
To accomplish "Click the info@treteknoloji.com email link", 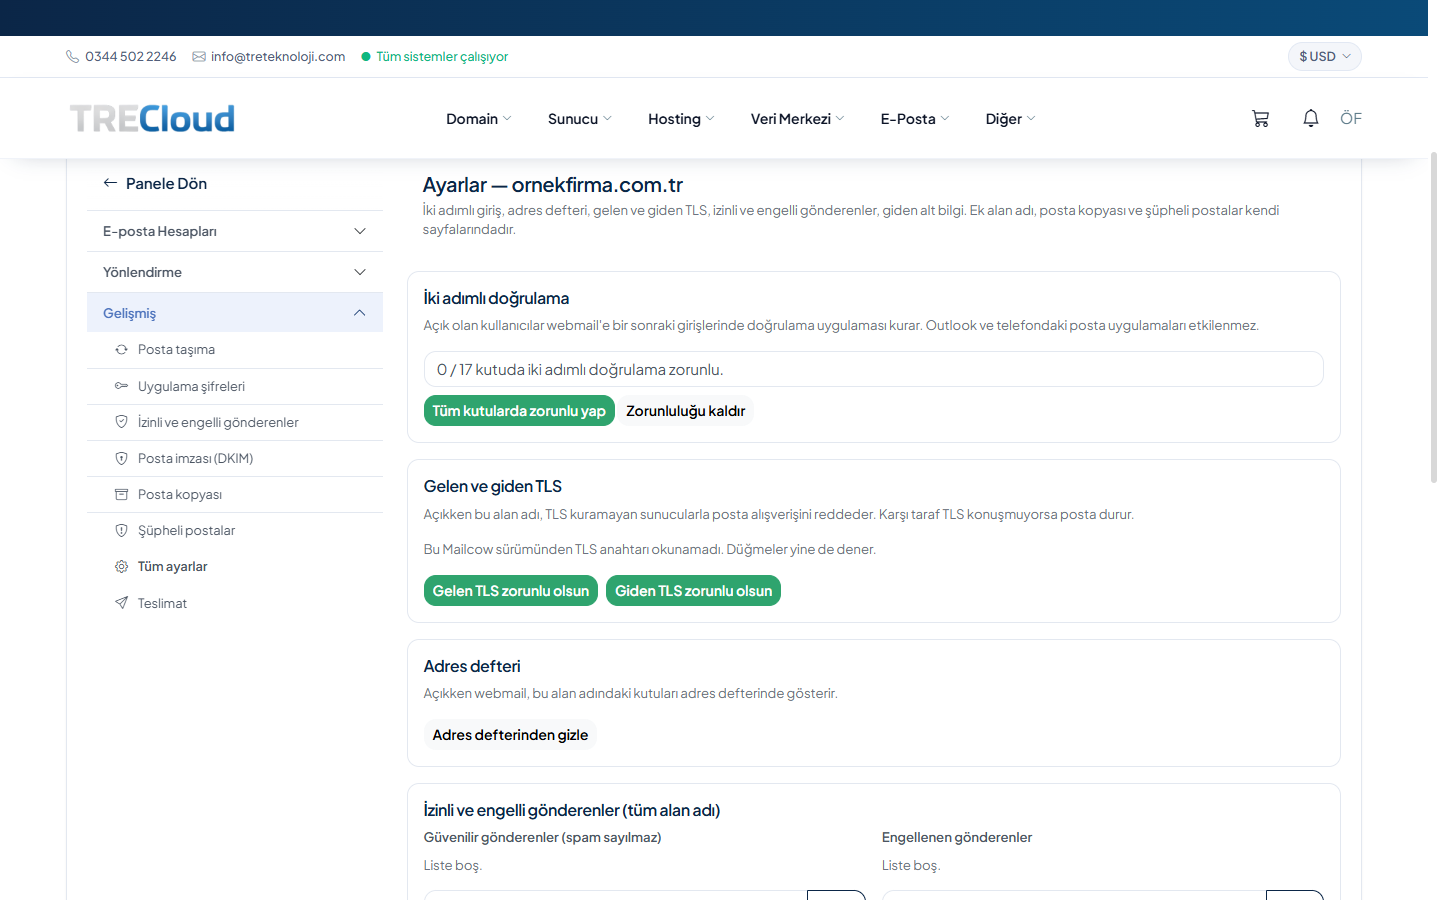I will (x=278, y=57).
